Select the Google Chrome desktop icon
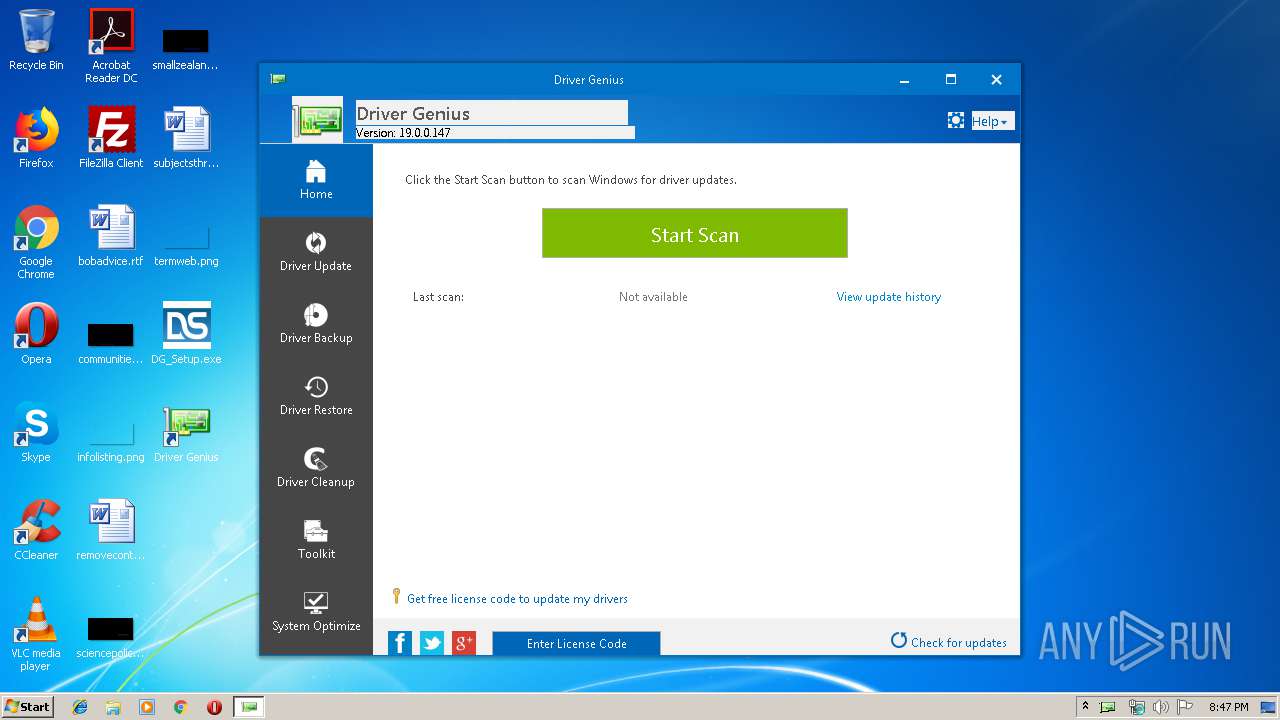Viewport: 1280px width, 720px height. tap(36, 242)
